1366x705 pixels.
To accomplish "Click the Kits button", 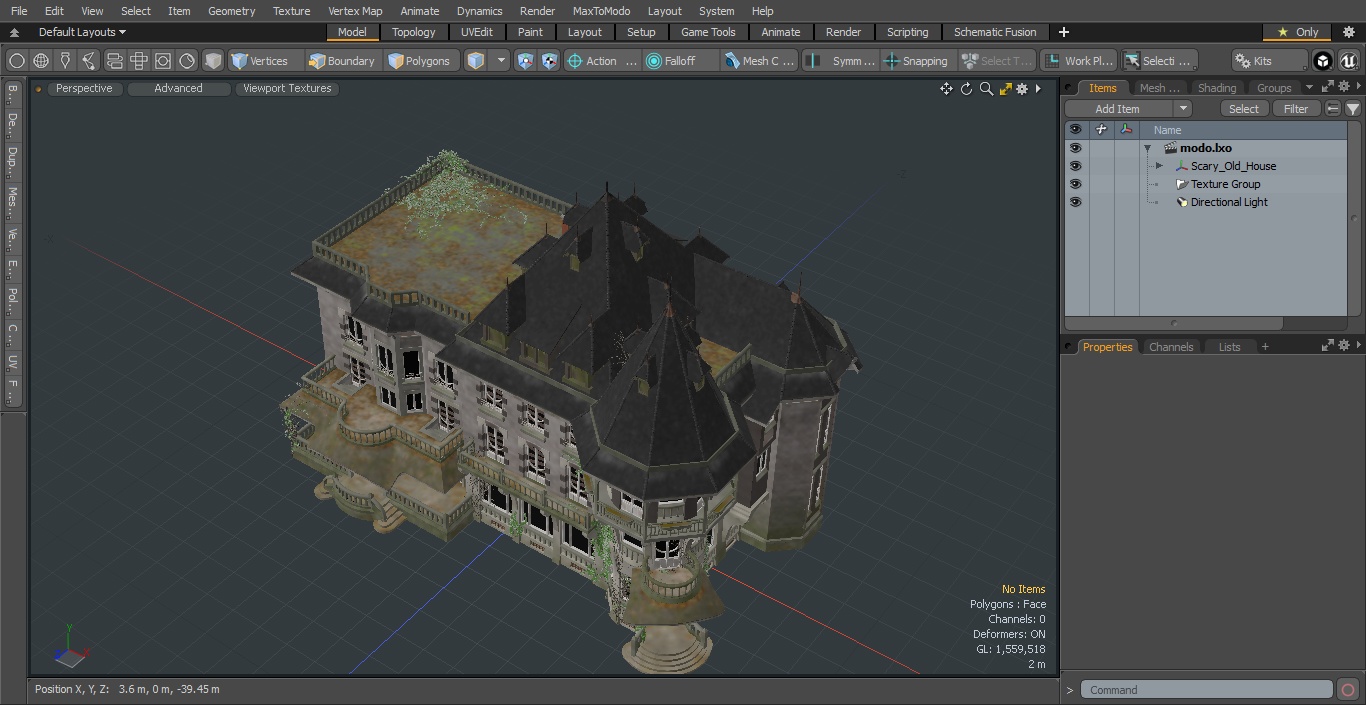I will [x=1269, y=61].
